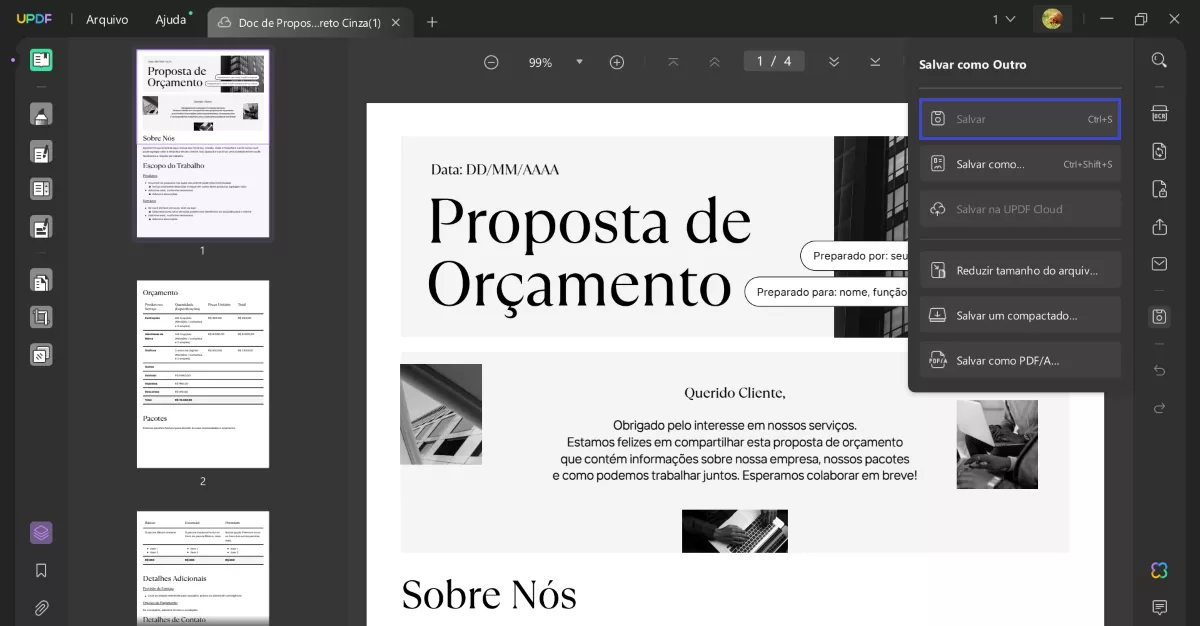The width and height of the screenshot is (1200, 626).
Task: Open the Layers panel icon
Action: (x=41, y=533)
